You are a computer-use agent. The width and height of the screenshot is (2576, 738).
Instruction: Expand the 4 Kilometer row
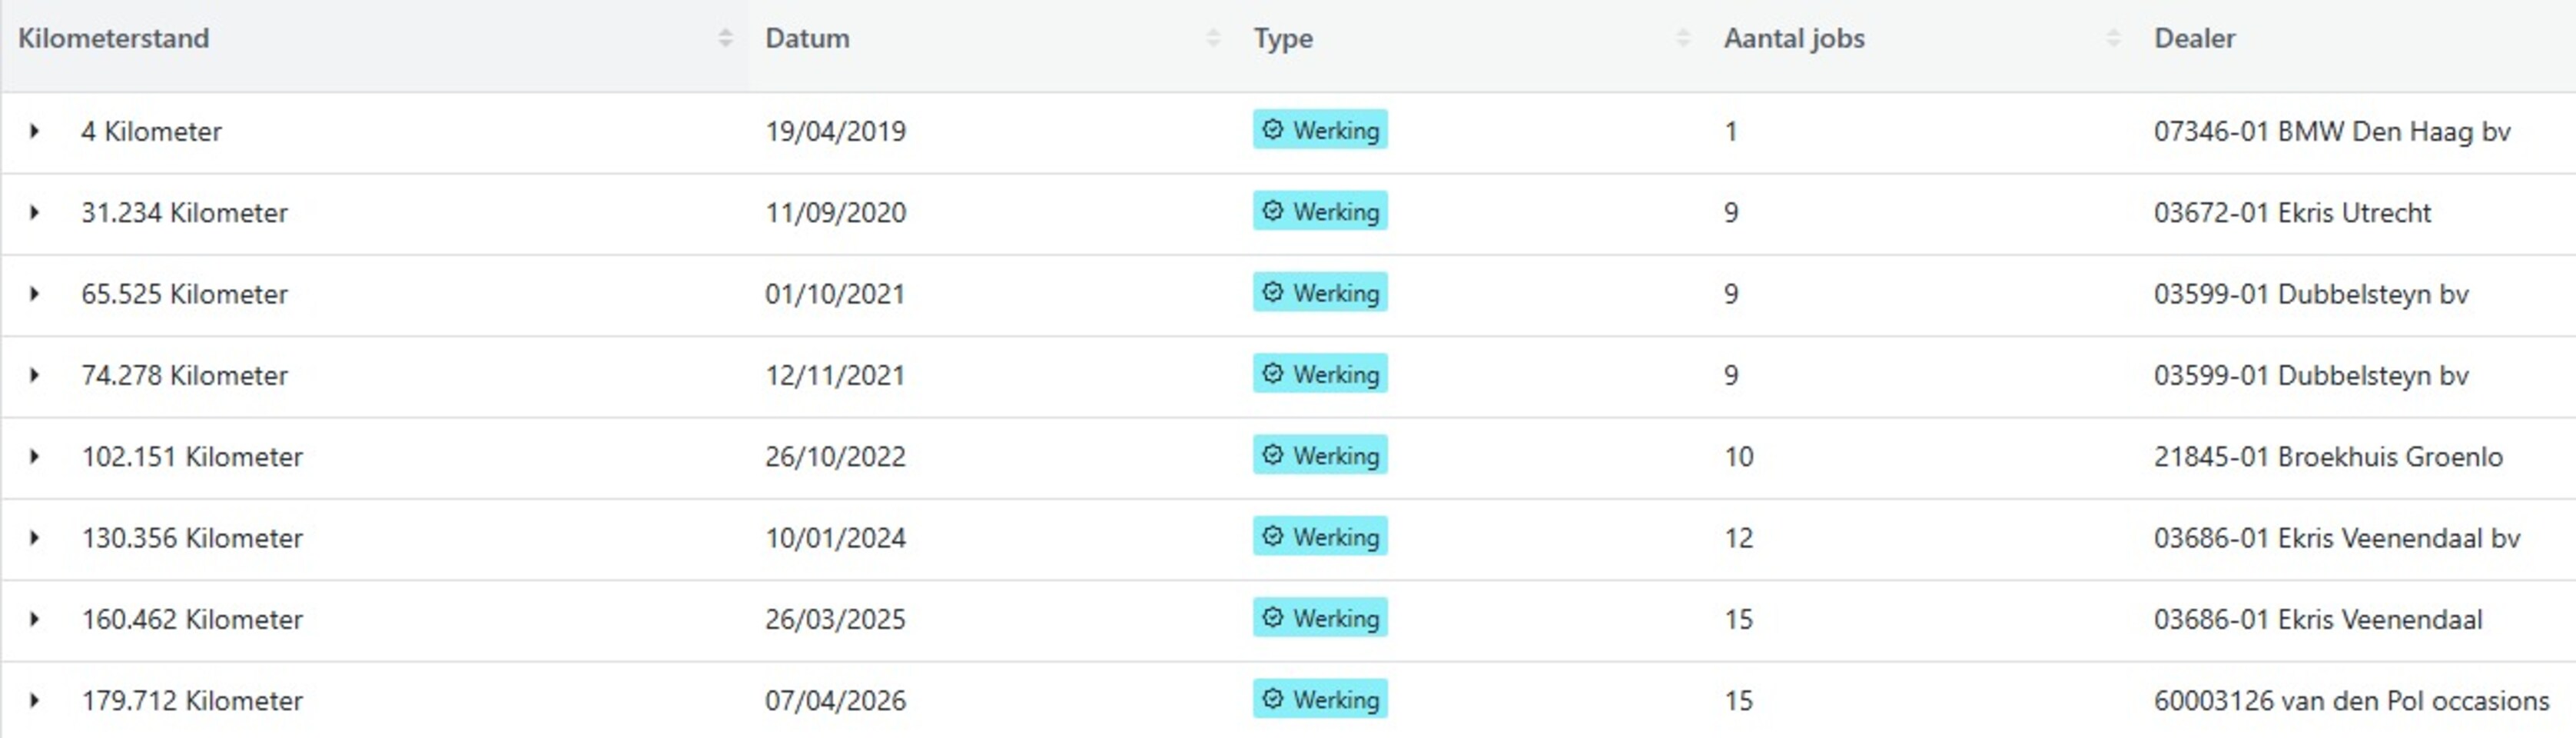pyautogui.click(x=35, y=131)
